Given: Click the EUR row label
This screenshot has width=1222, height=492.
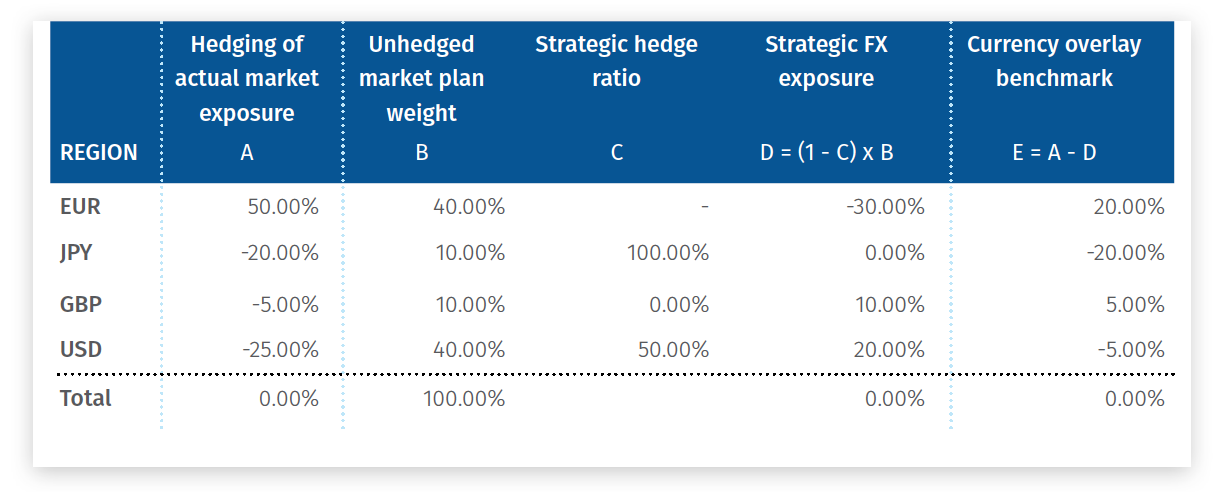Looking at the screenshot, I should click(80, 207).
